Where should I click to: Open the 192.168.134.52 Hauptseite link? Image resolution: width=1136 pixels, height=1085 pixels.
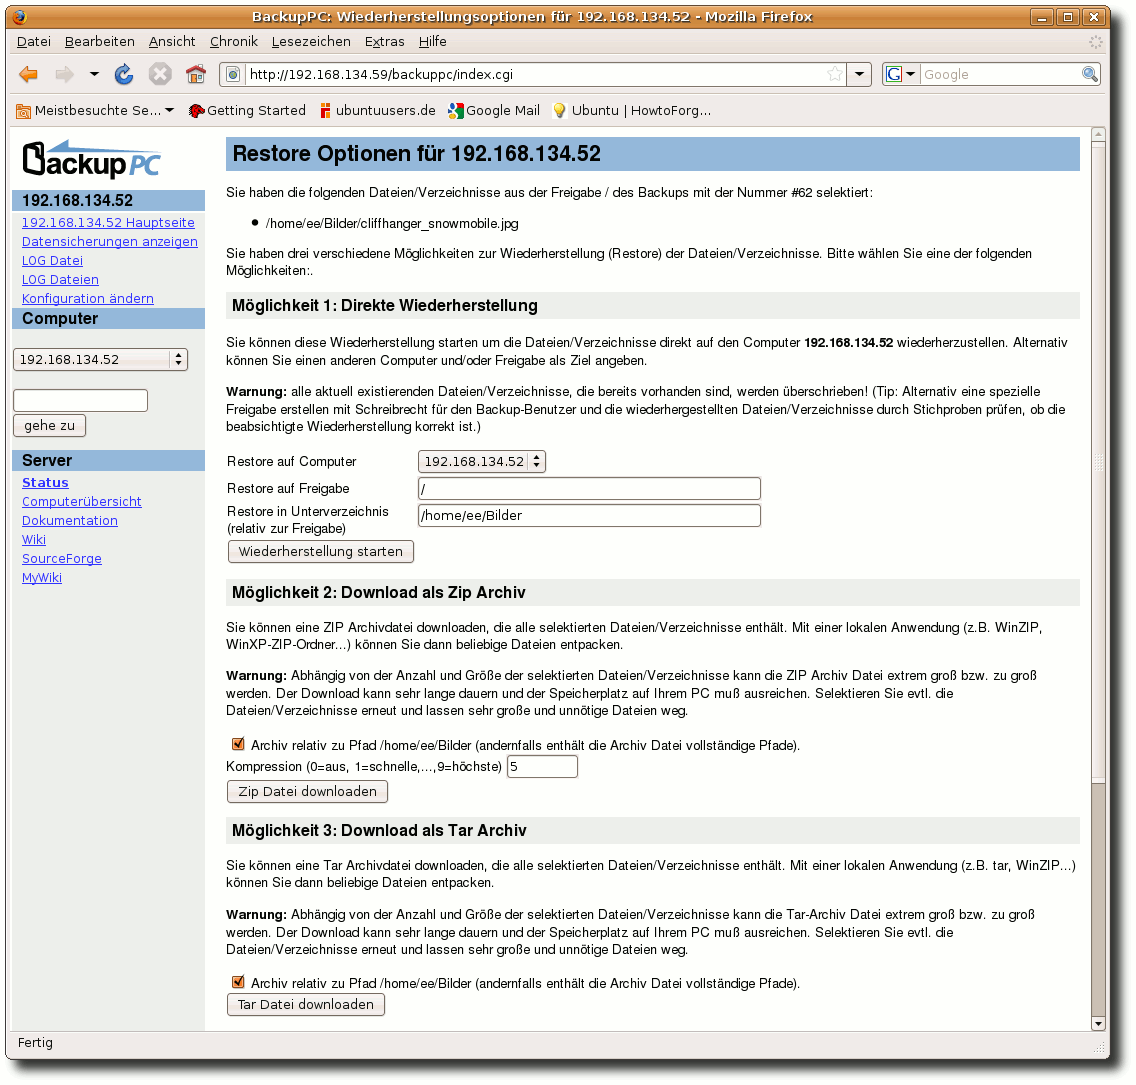point(108,222)
